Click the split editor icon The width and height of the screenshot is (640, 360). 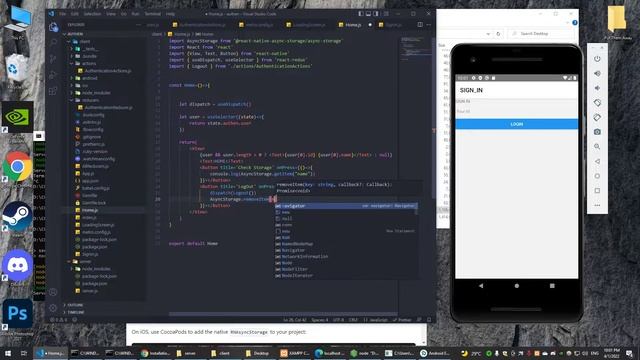point(420,24)
